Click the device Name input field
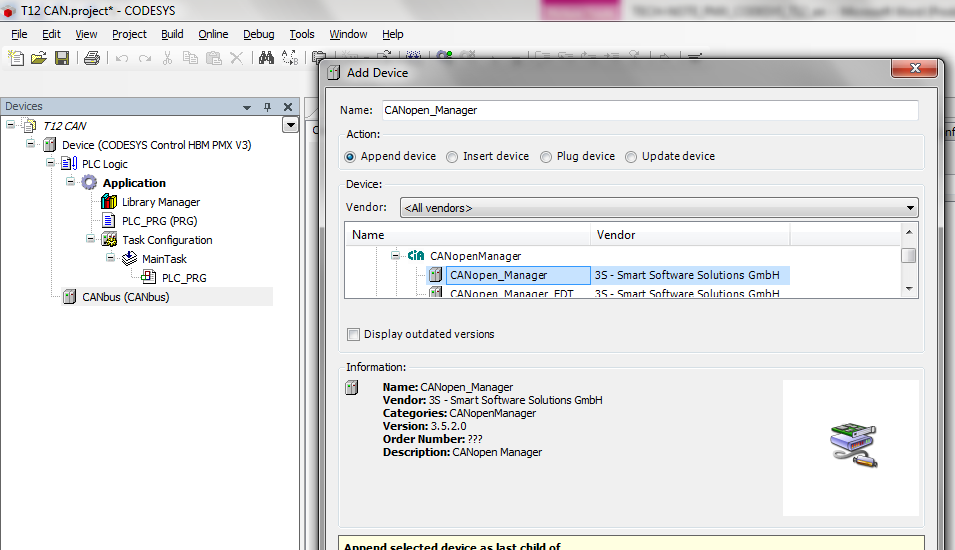Viewport: 955px width, 550px height. pyautogui.click(x=650, y=110)
